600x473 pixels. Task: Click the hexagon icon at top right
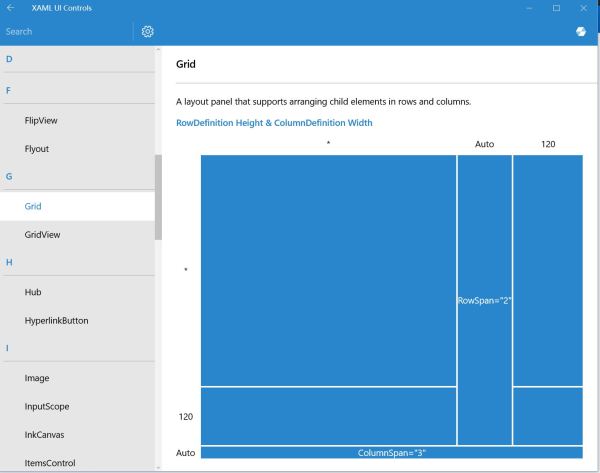point(581,31)
